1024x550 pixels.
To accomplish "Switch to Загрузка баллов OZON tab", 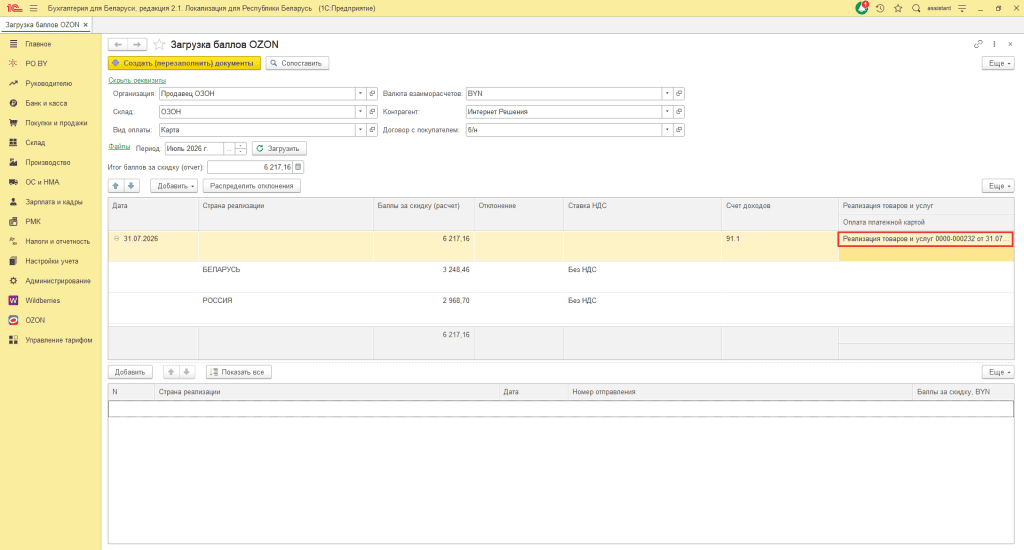I will tap(42, 25).
